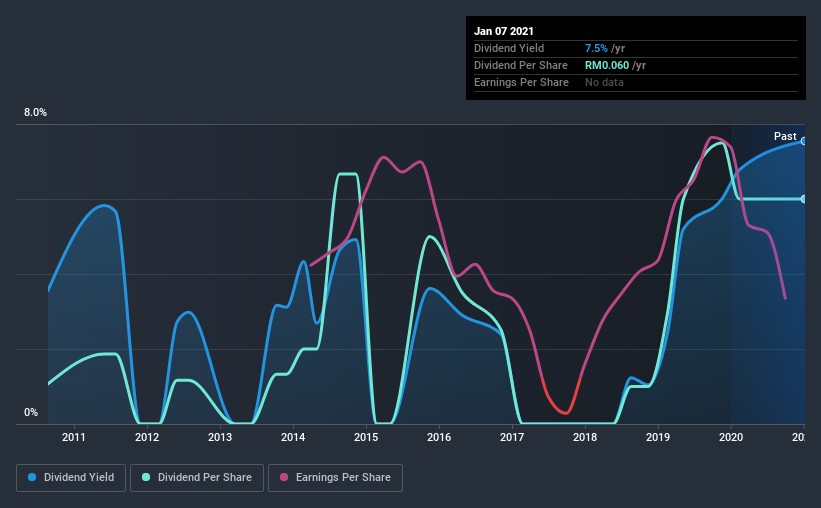
Task: Click the 2020 x-axis label
Action: coord(731,437)
